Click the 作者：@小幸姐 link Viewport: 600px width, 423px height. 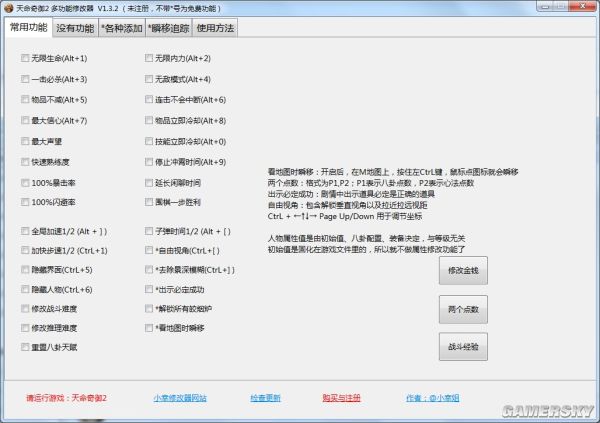pyautogui.click(x=432, y=398)
